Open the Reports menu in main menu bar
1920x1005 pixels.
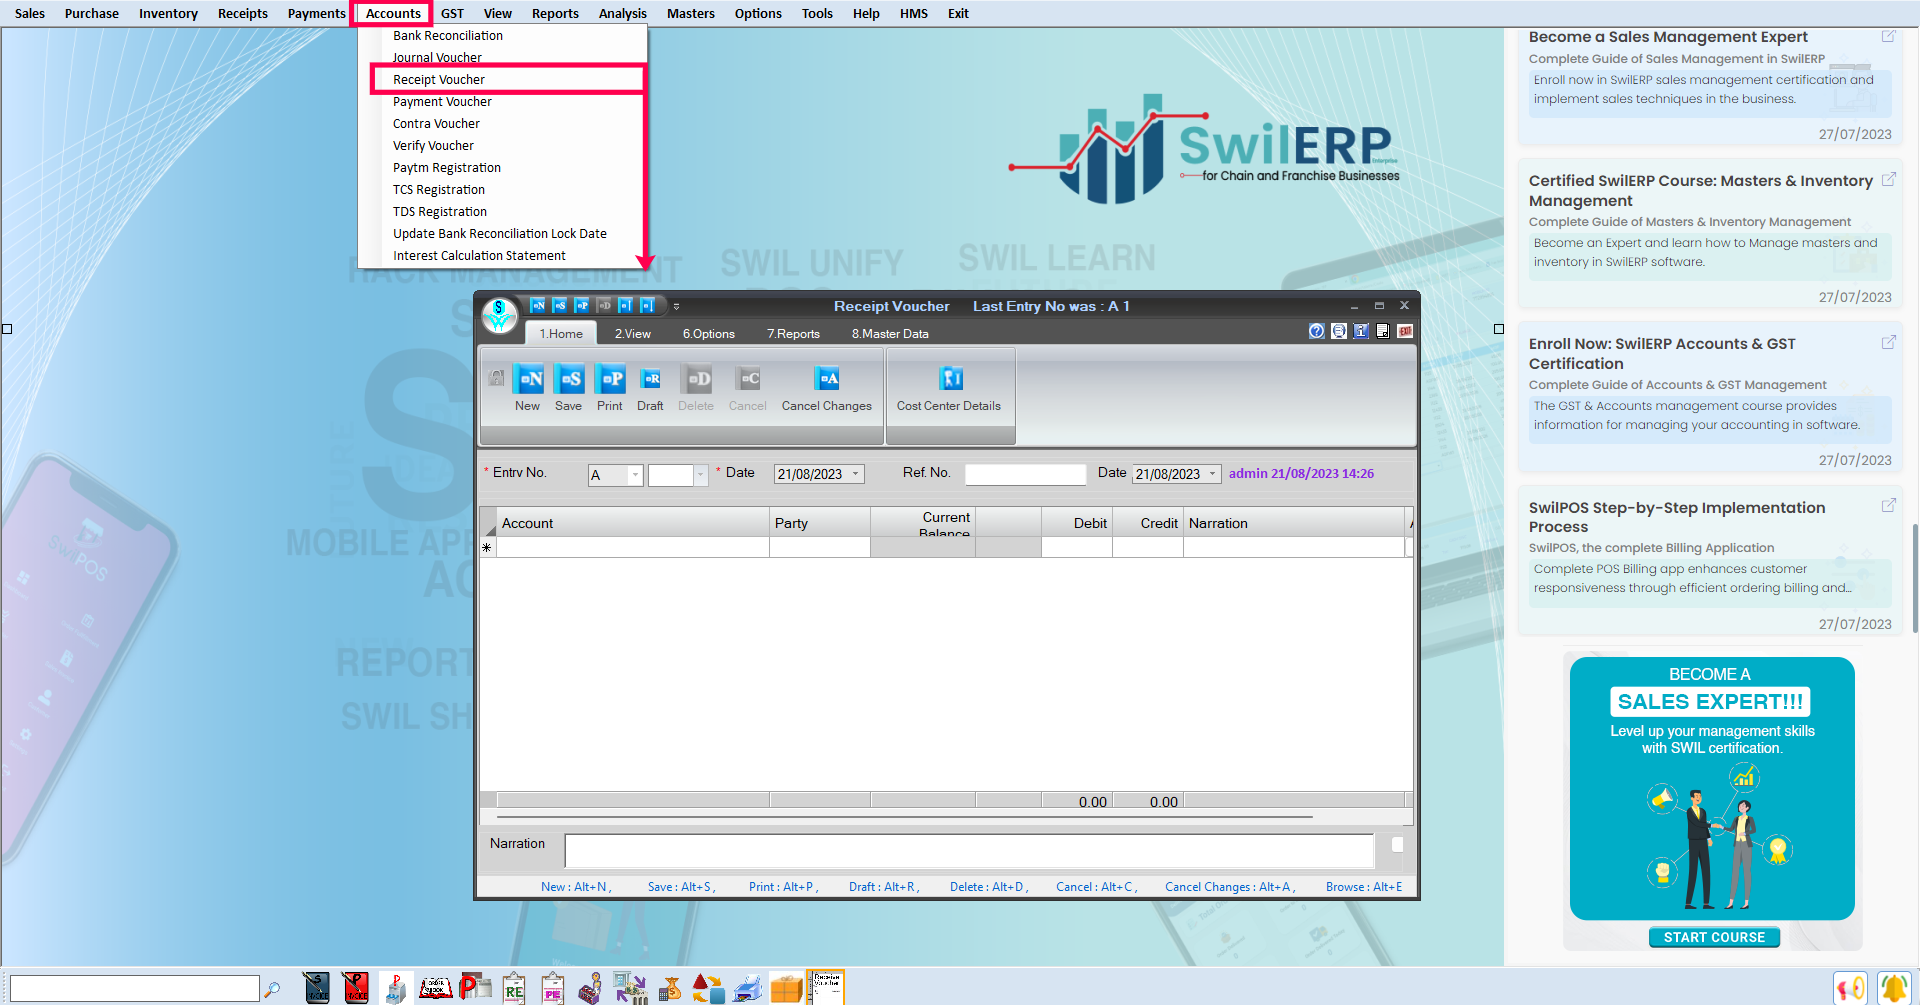[555, 13]
